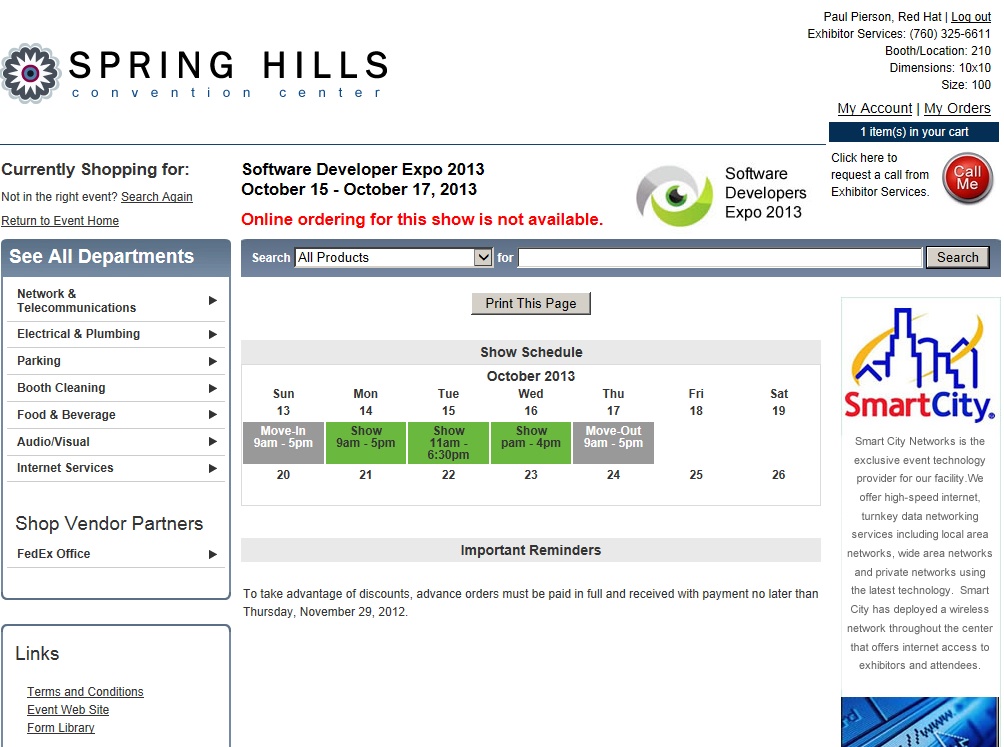
Task: Click the Print This Page button
Action: pos(530,303)
